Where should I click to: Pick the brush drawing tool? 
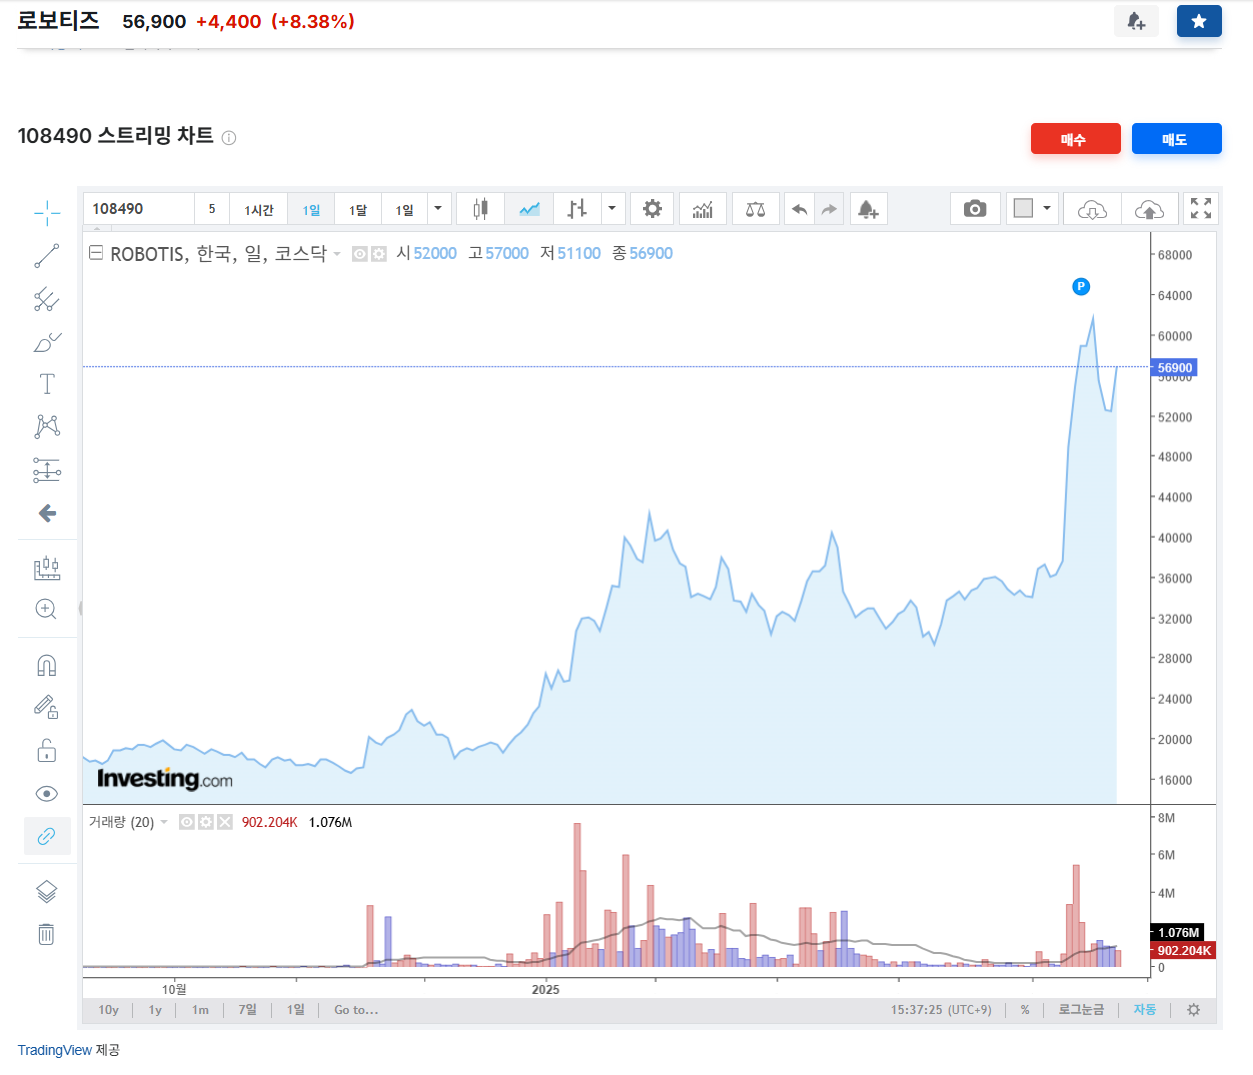coord(47,342)
